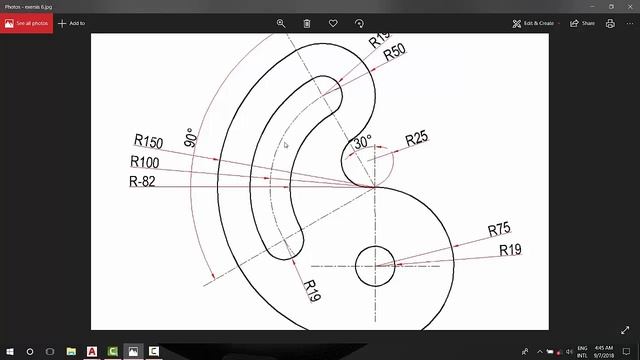Click the 90° angle label
This screenshot has width=640, height=360.
point(190,138)
